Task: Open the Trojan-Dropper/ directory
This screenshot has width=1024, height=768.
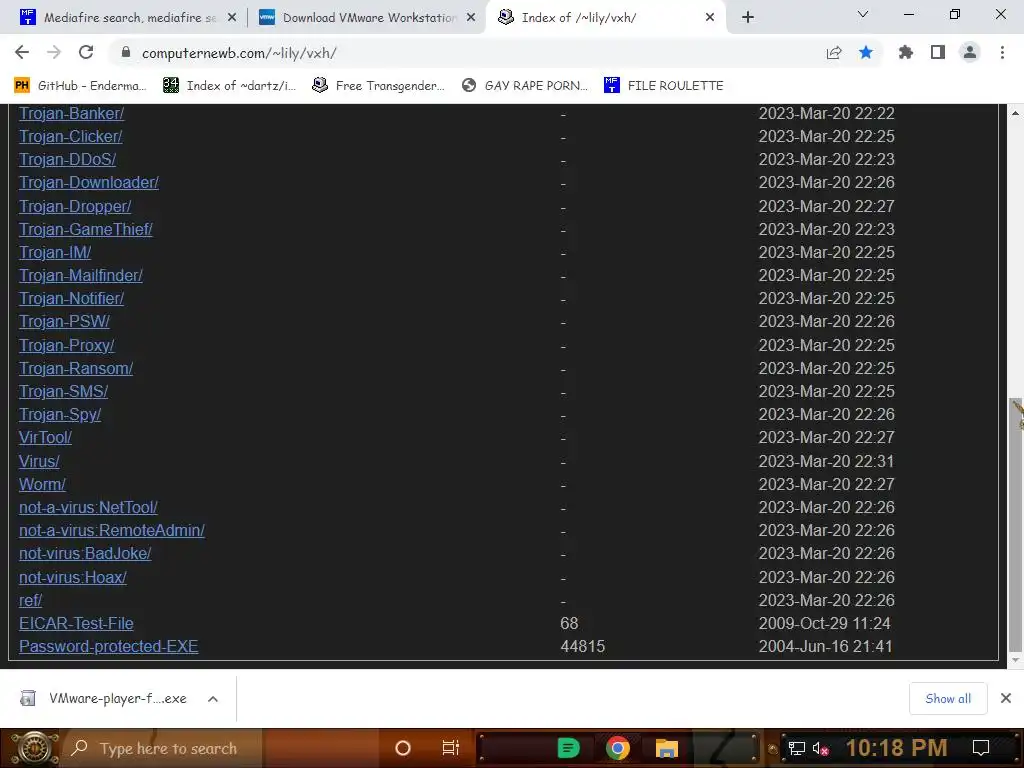Action: click(x=75, y=206)
